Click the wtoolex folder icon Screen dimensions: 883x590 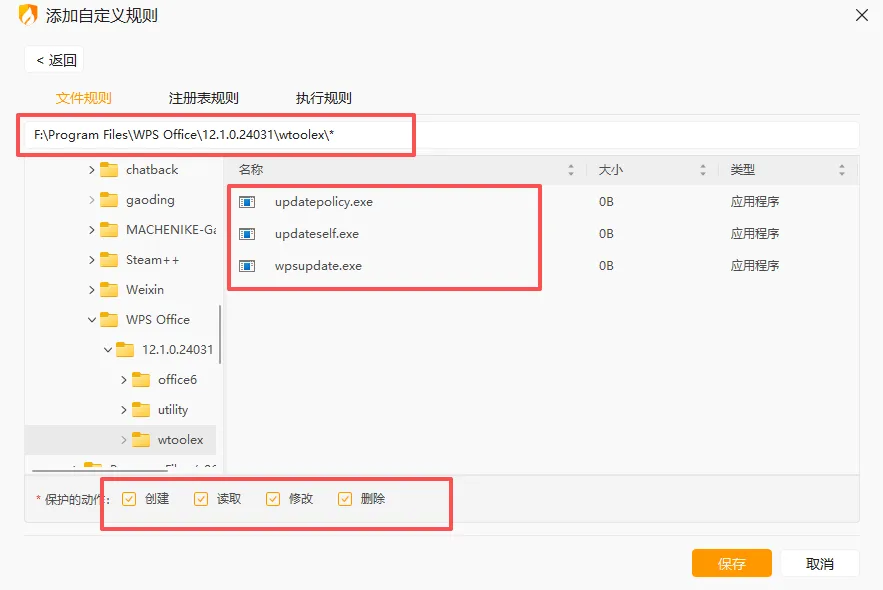pyautogui.click(x=141, y=440)
